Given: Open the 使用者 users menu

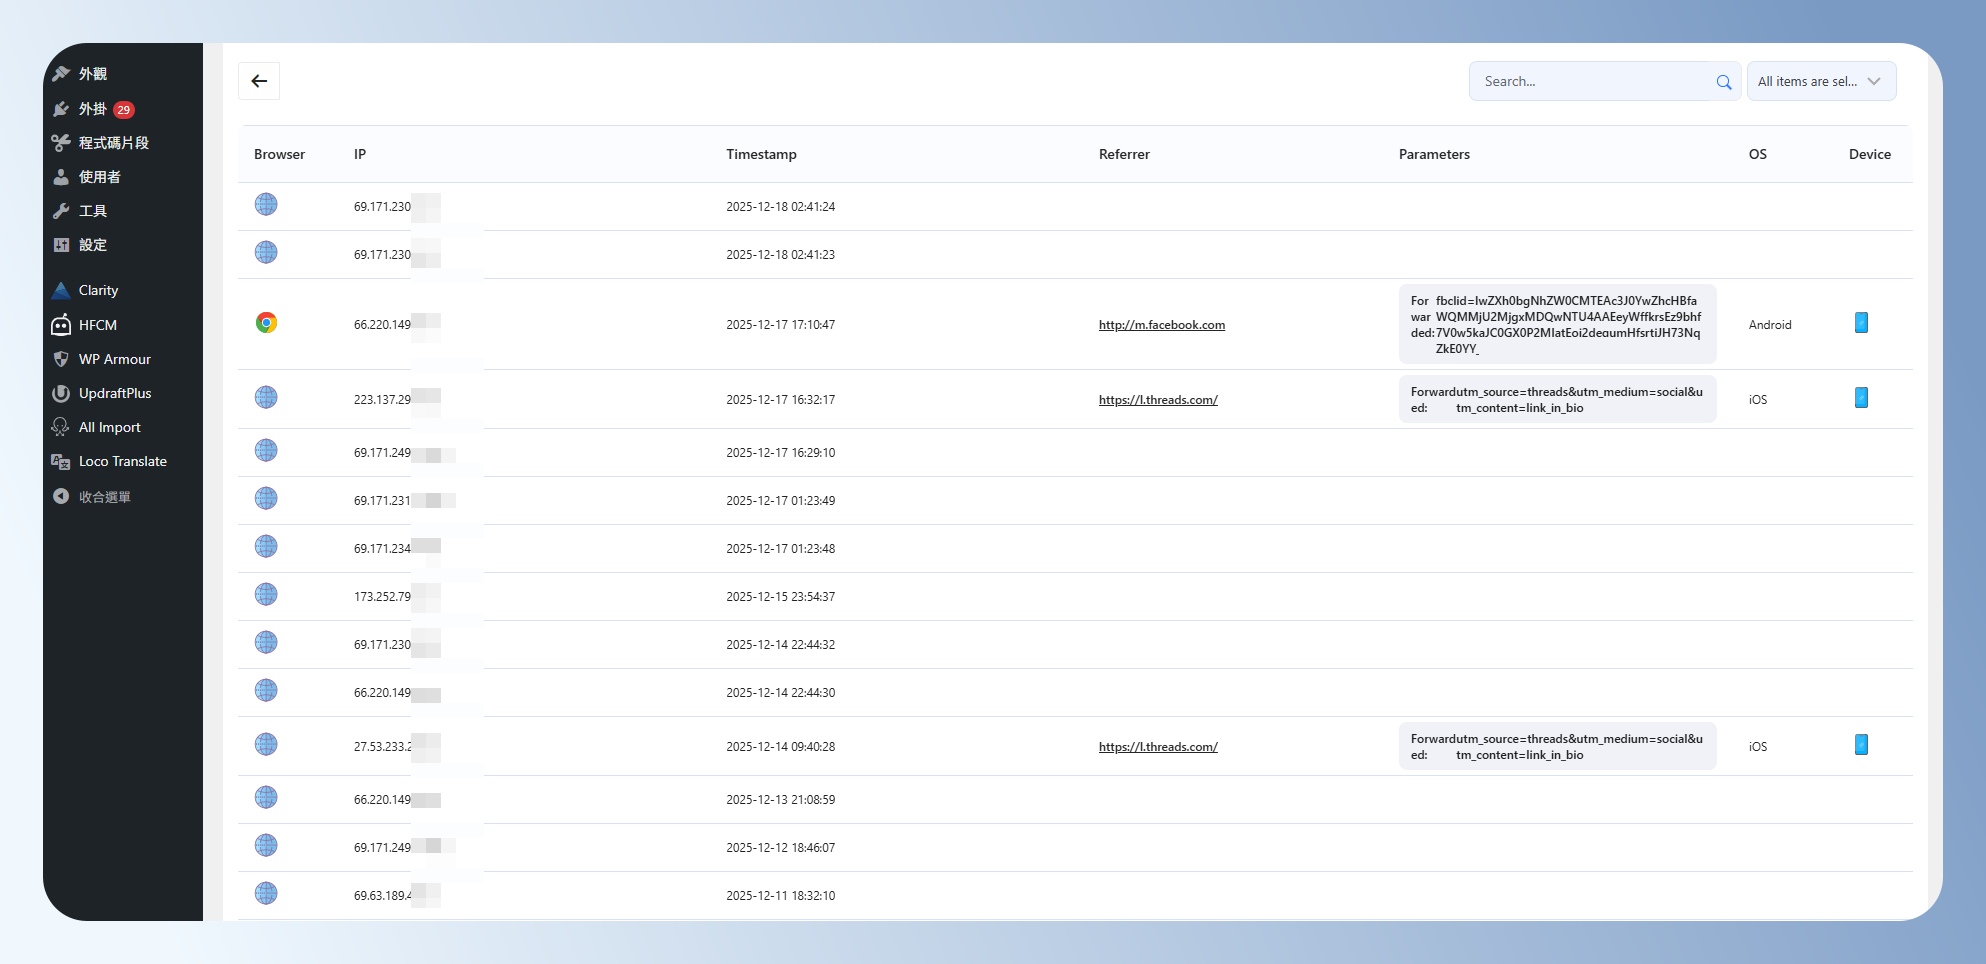Looking at the screenshot, I should pos(99,177).
